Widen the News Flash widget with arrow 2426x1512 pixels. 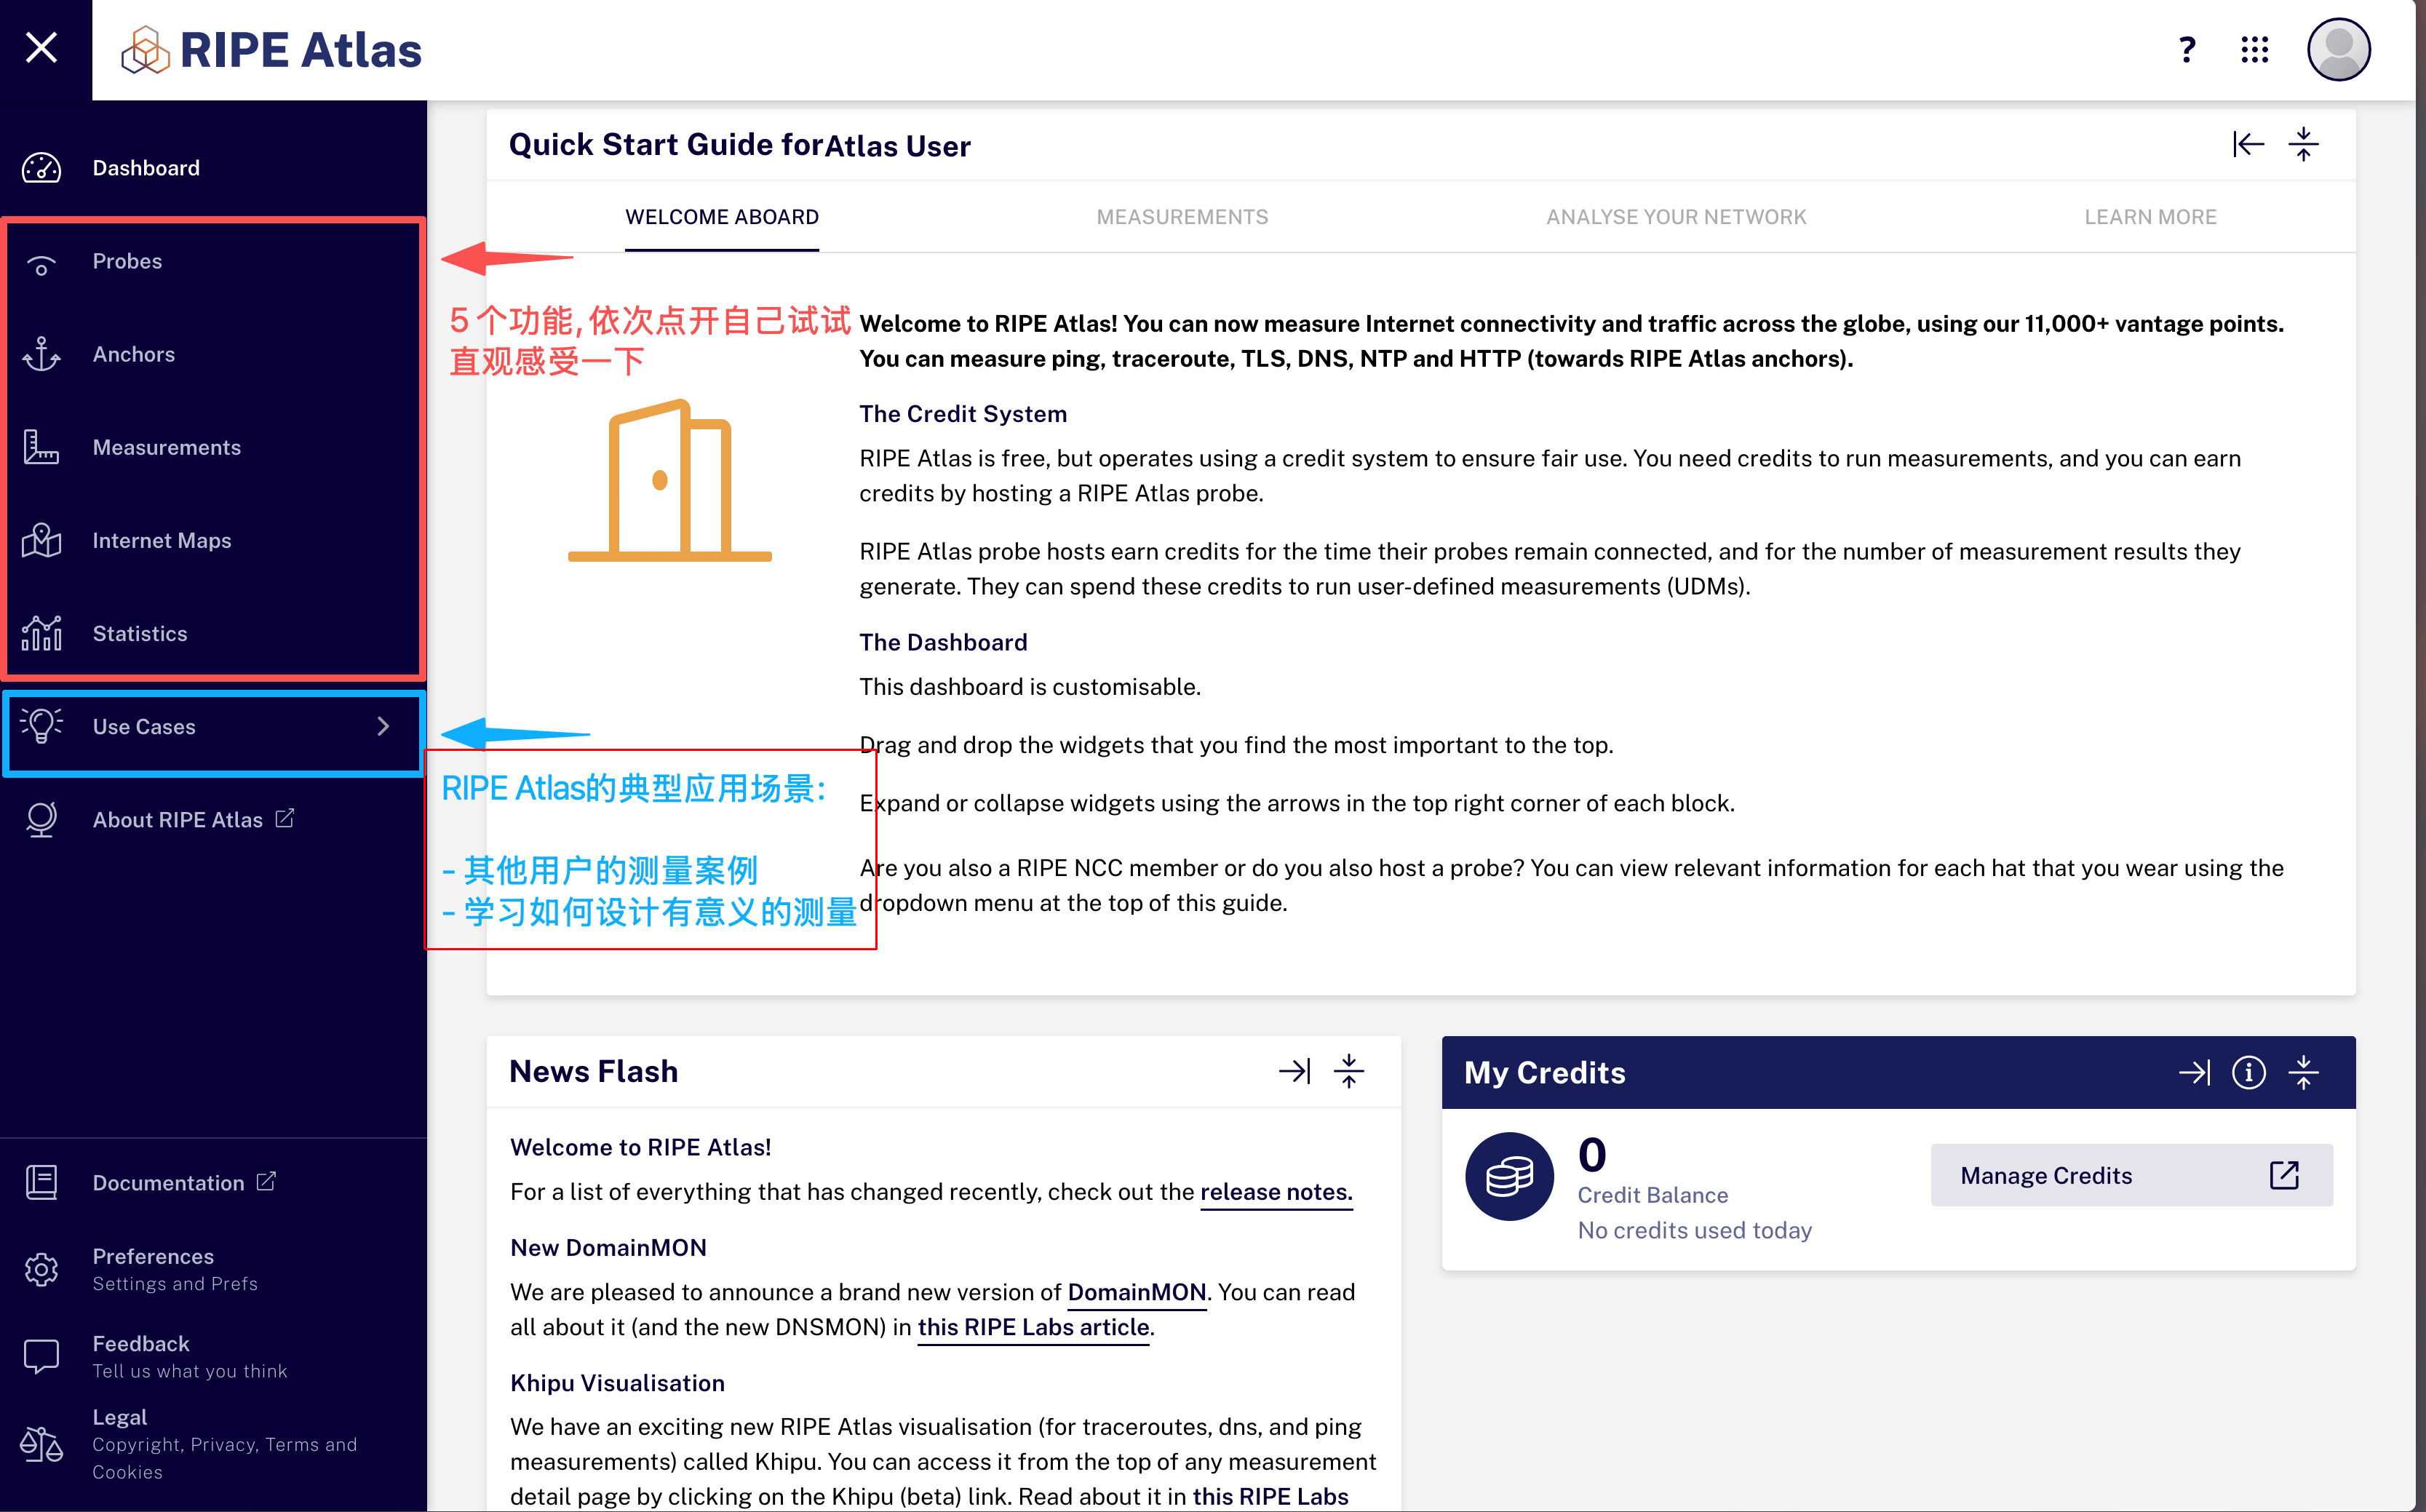[x=1294, y=1071]
